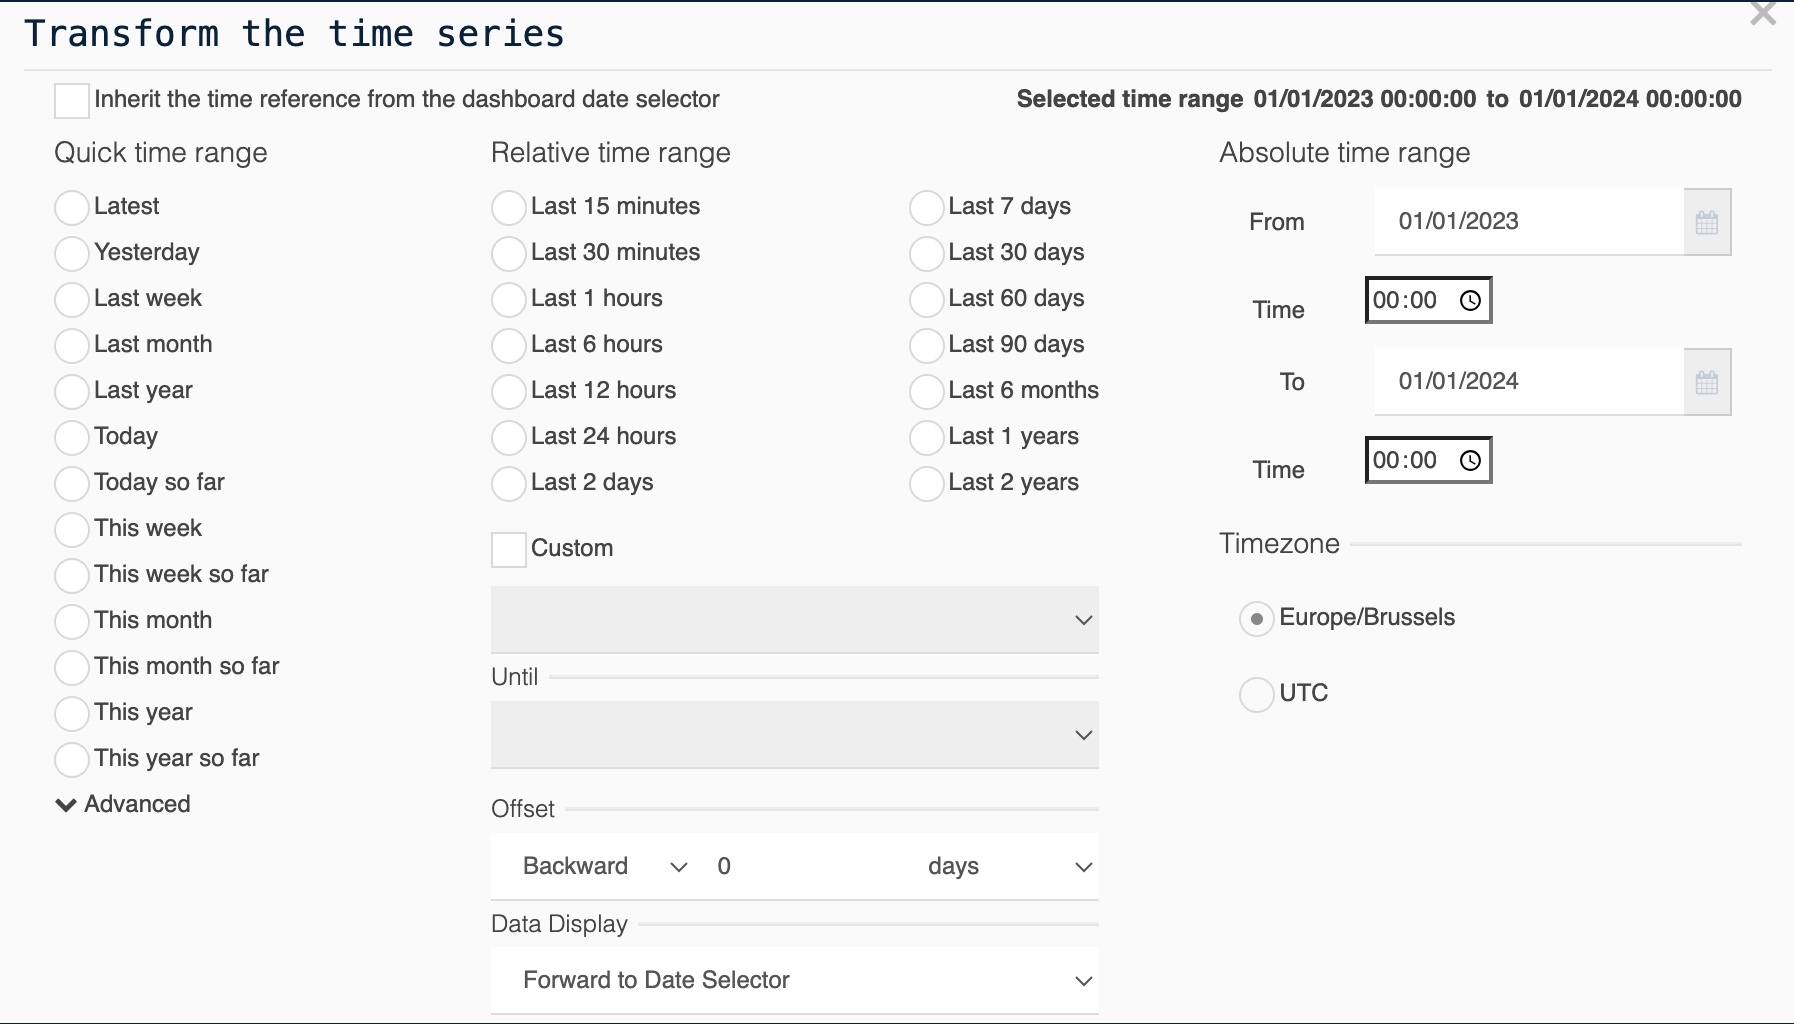
Task: Open the Backward offset direction dropdown
Action: tap(605, 867)
